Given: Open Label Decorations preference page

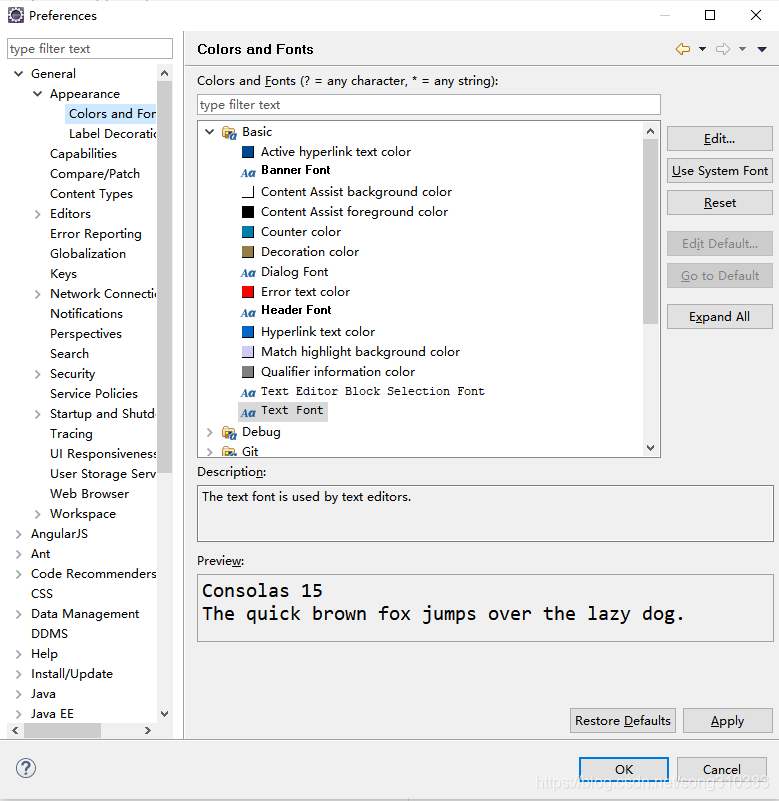Looking at the screenshot, I should pos(112,133).
